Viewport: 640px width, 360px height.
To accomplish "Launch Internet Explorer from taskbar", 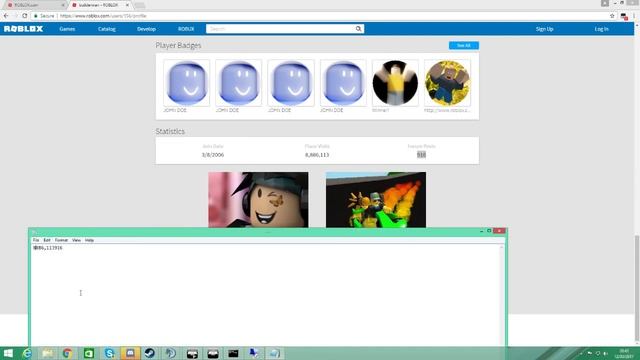I will (x=27, y=353).
